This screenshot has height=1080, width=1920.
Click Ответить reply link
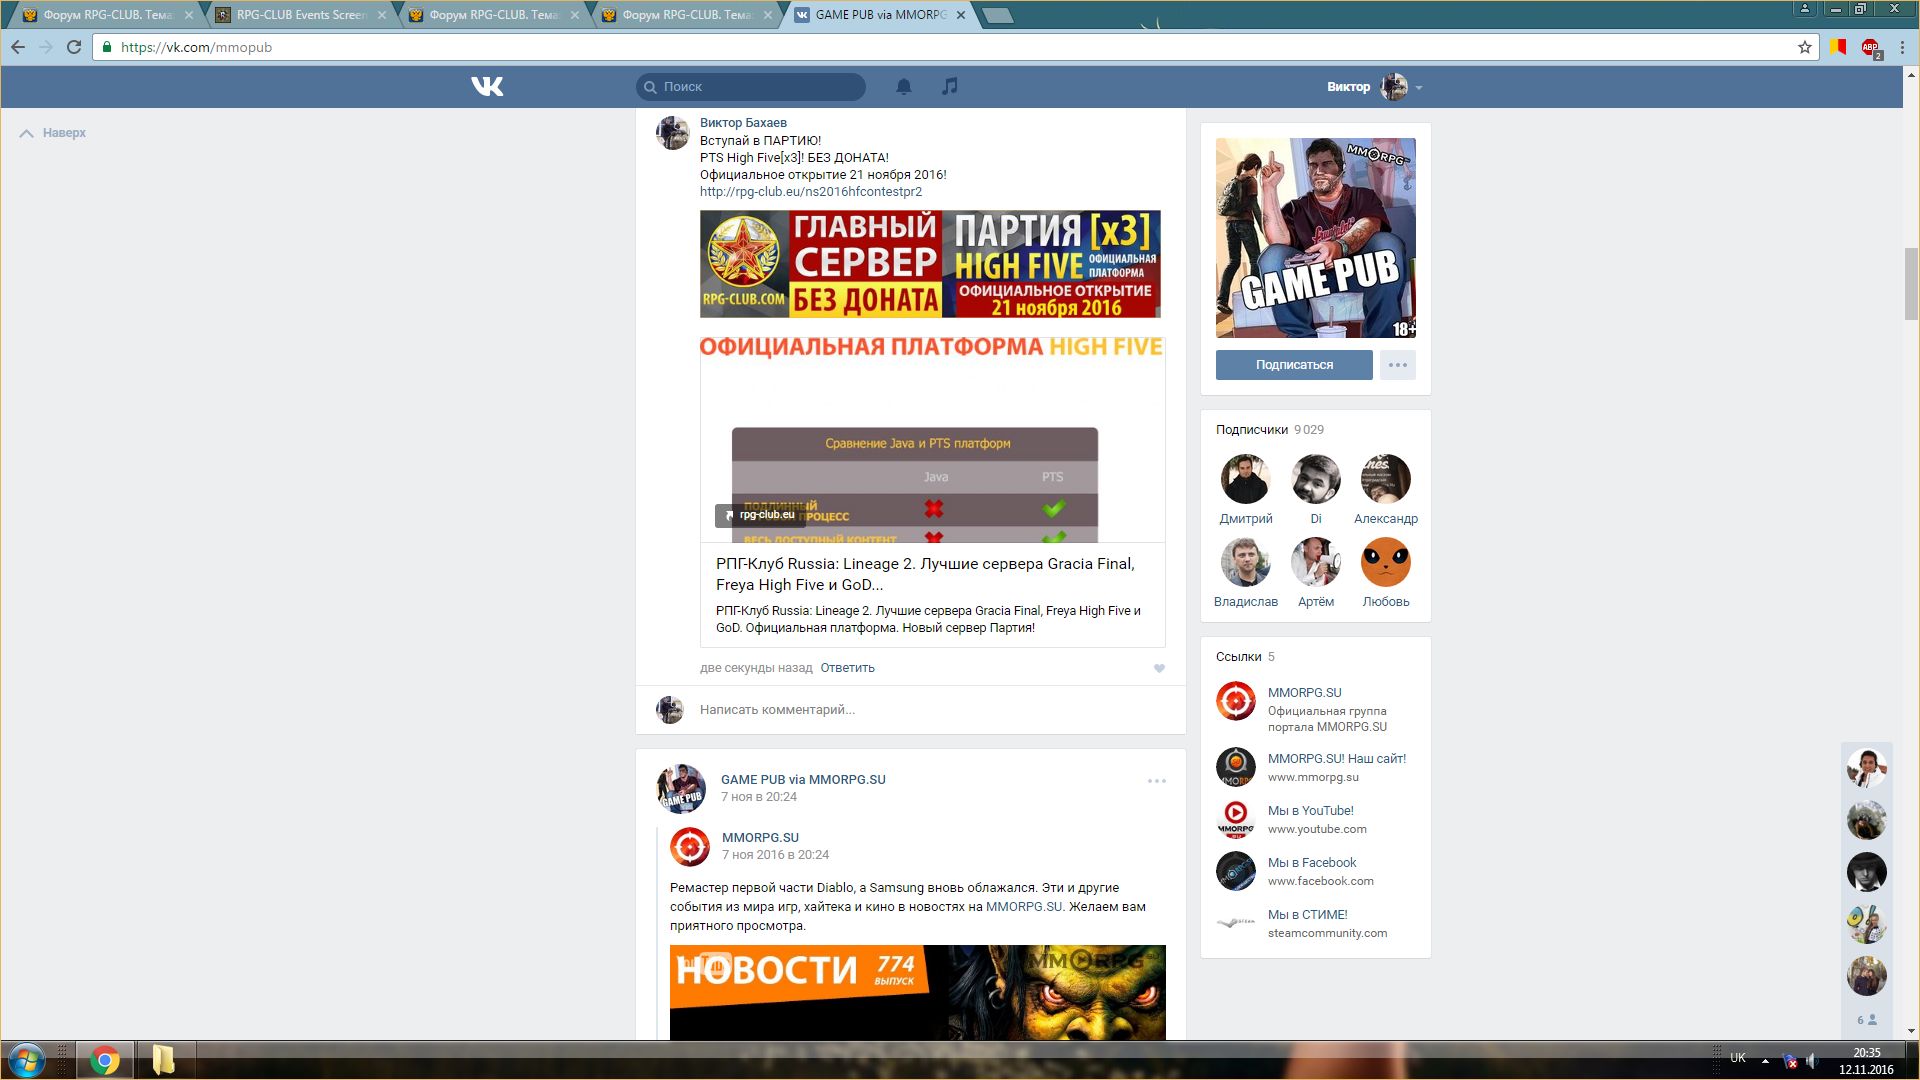click(847, 668)
